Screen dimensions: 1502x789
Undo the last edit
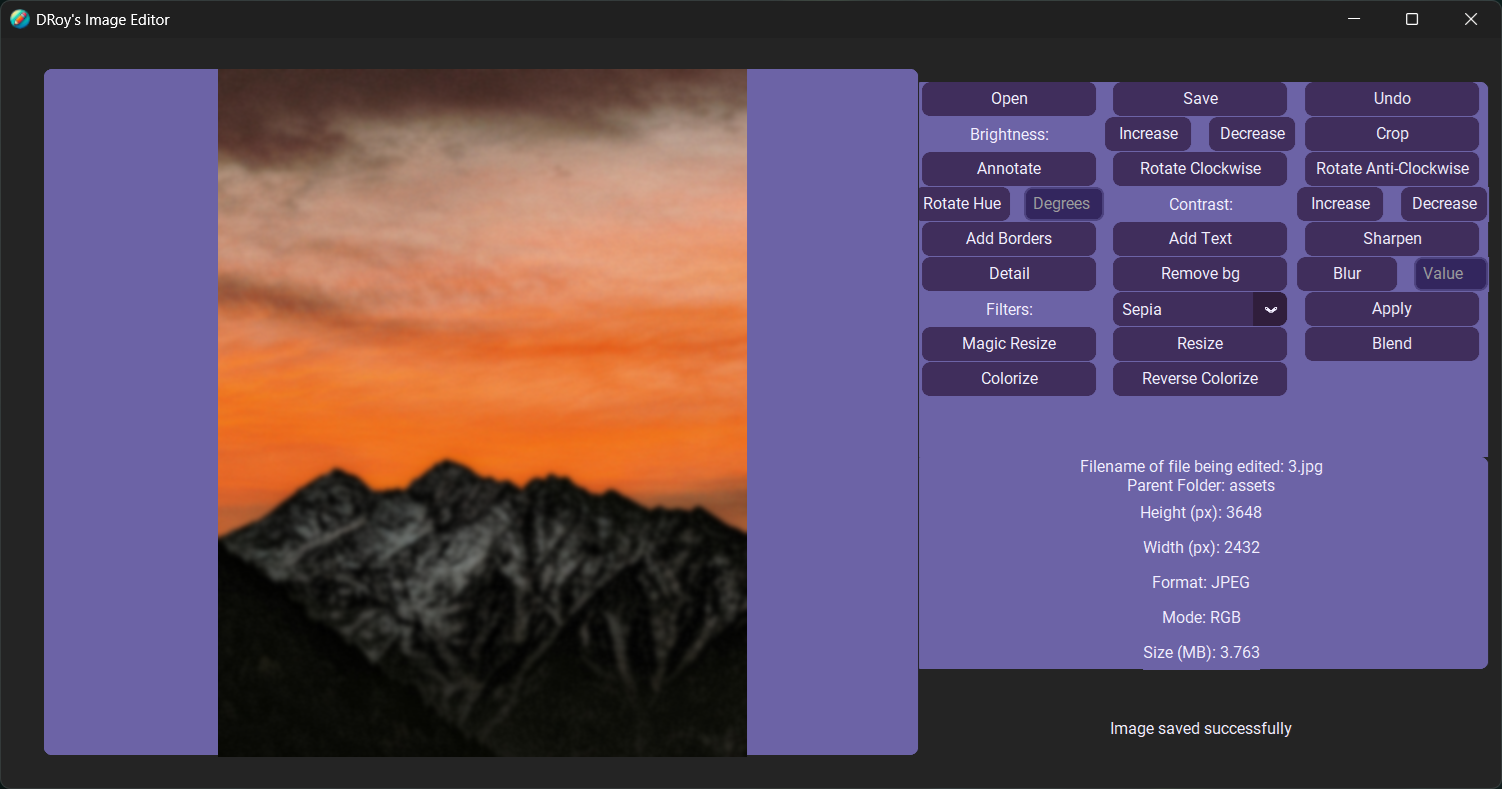pos(1391,98)
